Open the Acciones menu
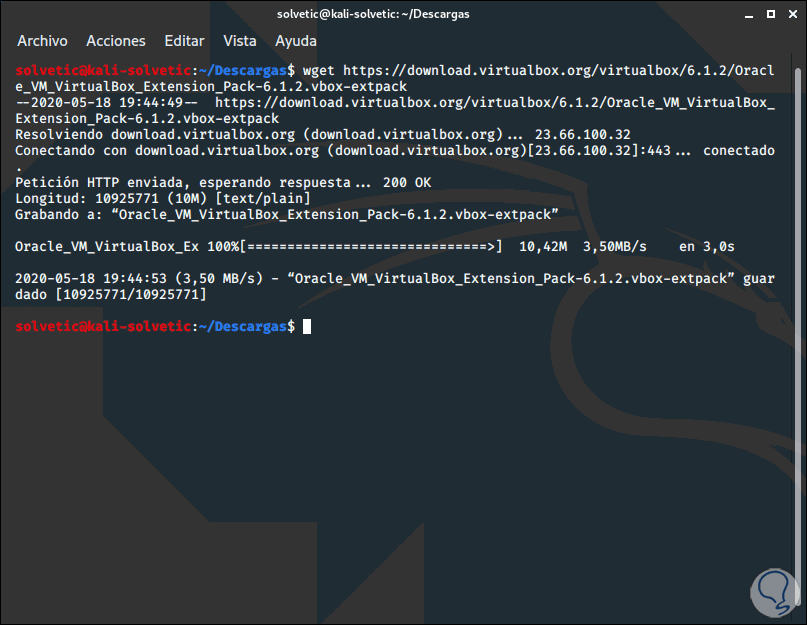Image resolution: width=807 pixels, height=625 pixels. point(115,41)
